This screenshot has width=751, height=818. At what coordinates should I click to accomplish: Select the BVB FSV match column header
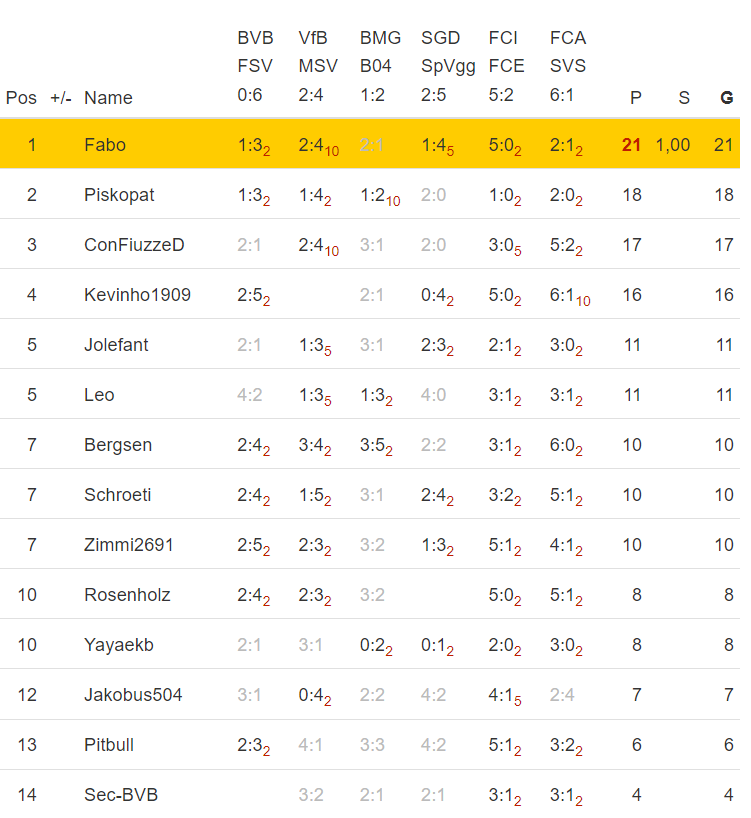click(x=256, y=67)
